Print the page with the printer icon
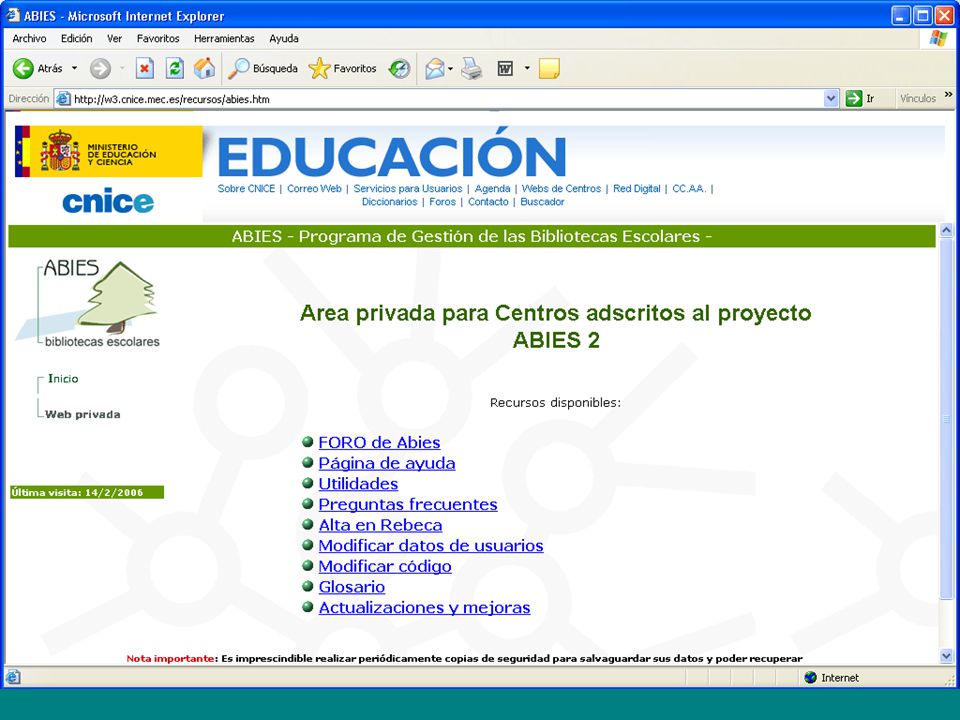 [x=471, y=69]
